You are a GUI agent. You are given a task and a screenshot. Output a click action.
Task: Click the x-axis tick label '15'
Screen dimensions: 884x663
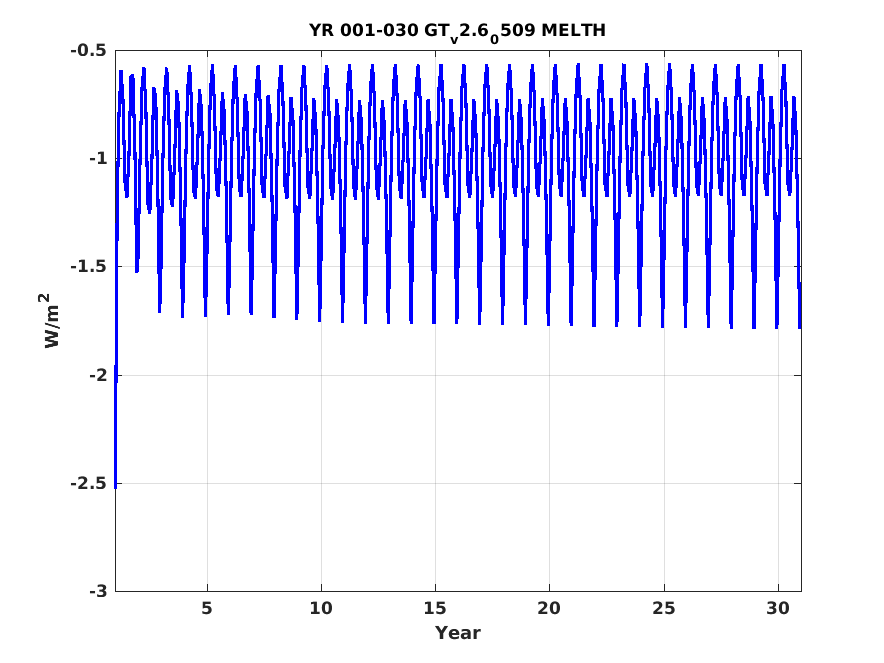tap(435, 608)
